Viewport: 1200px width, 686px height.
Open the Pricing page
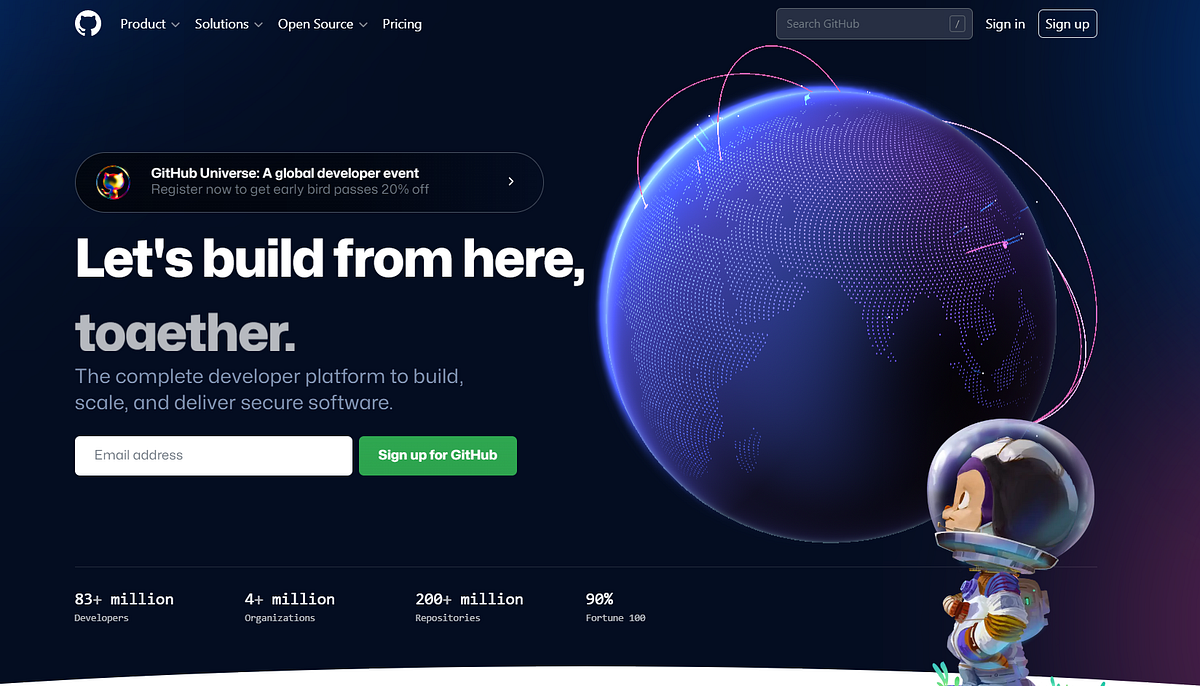(402, 24)
